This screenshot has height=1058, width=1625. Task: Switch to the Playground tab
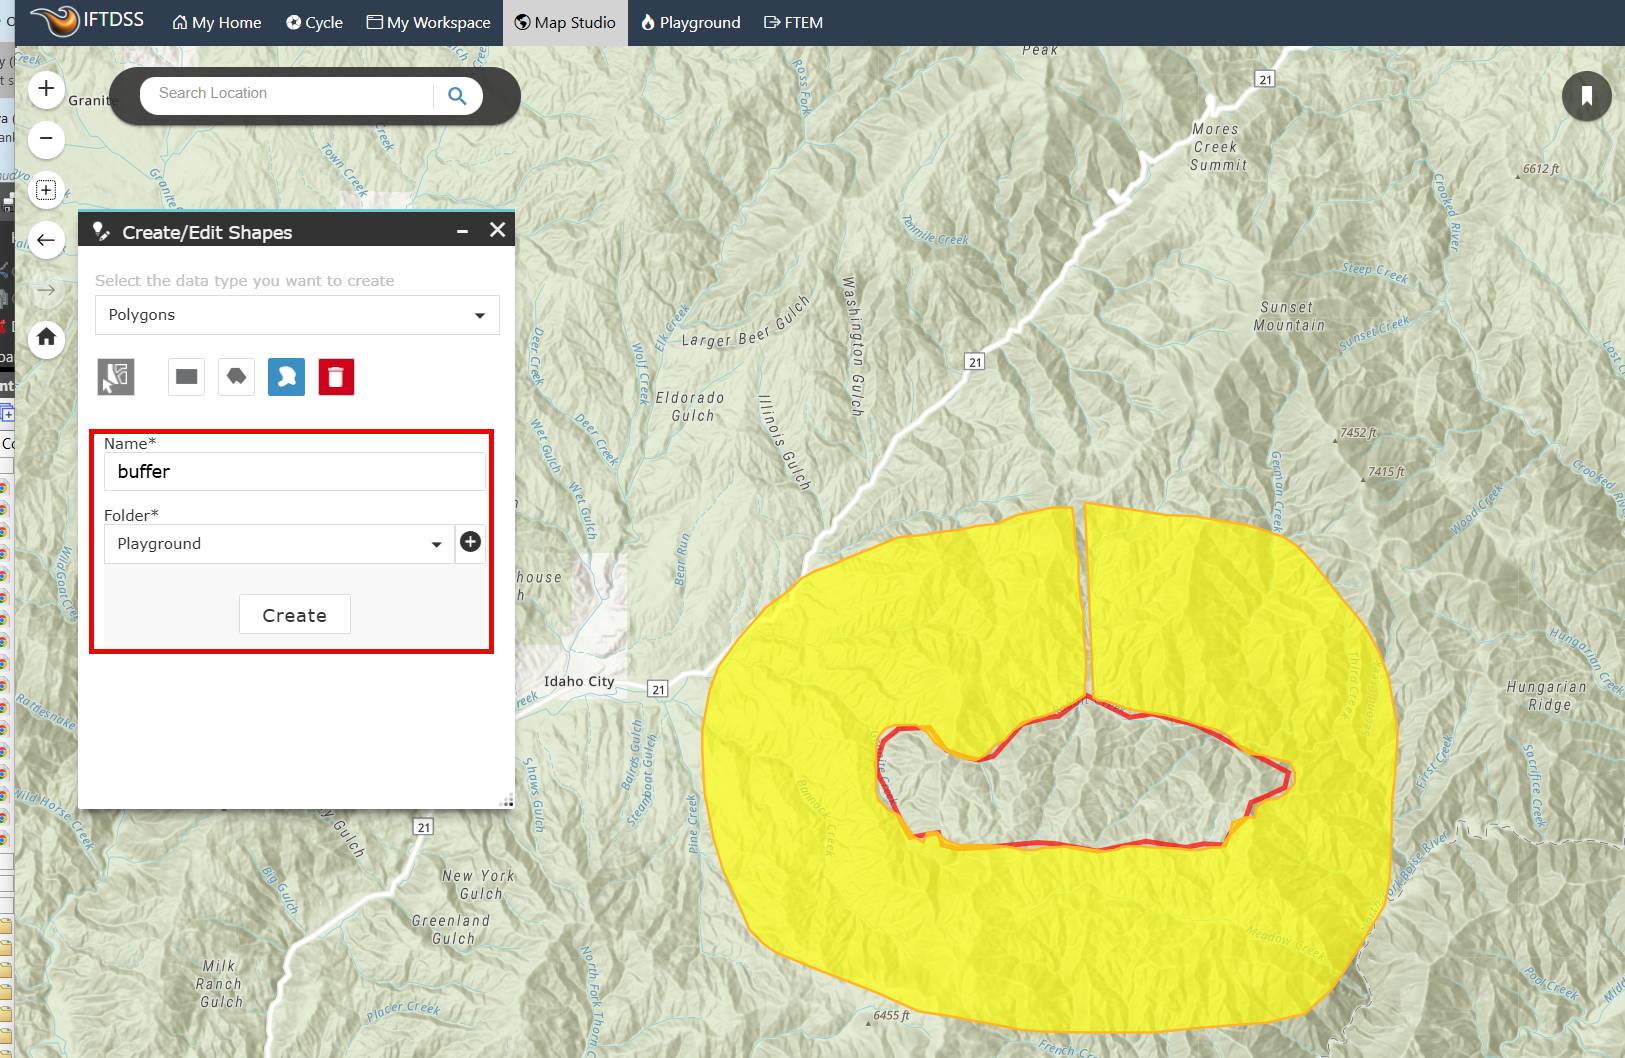(690, 22)
